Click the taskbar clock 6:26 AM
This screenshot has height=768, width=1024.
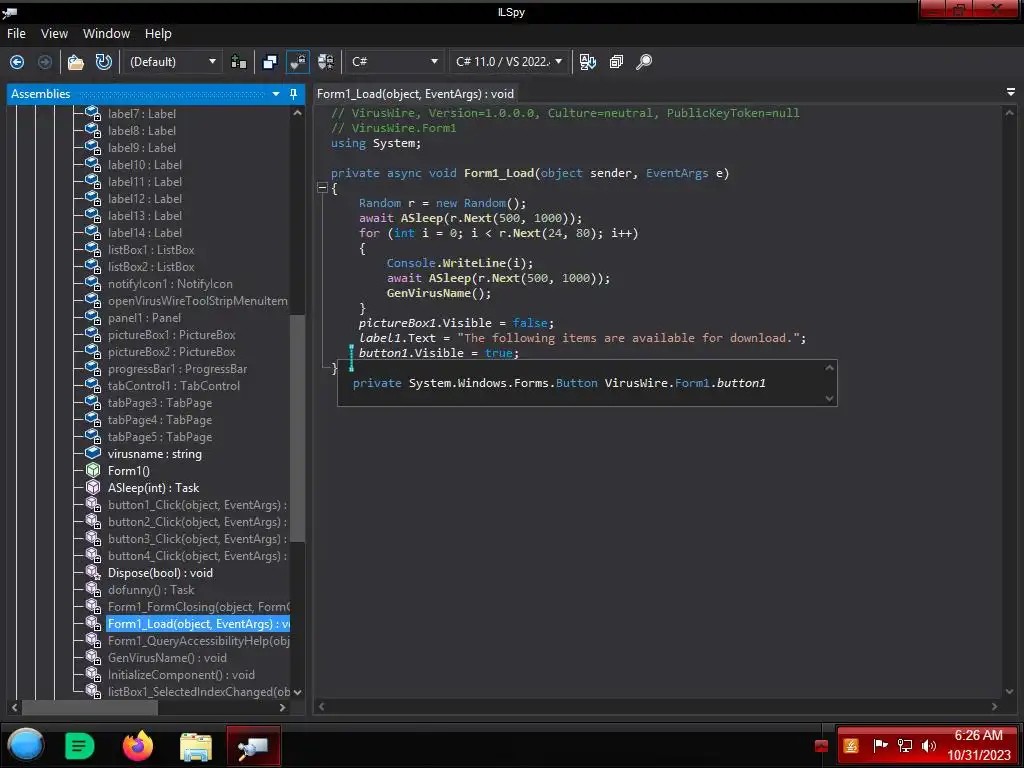coord(978,735)
